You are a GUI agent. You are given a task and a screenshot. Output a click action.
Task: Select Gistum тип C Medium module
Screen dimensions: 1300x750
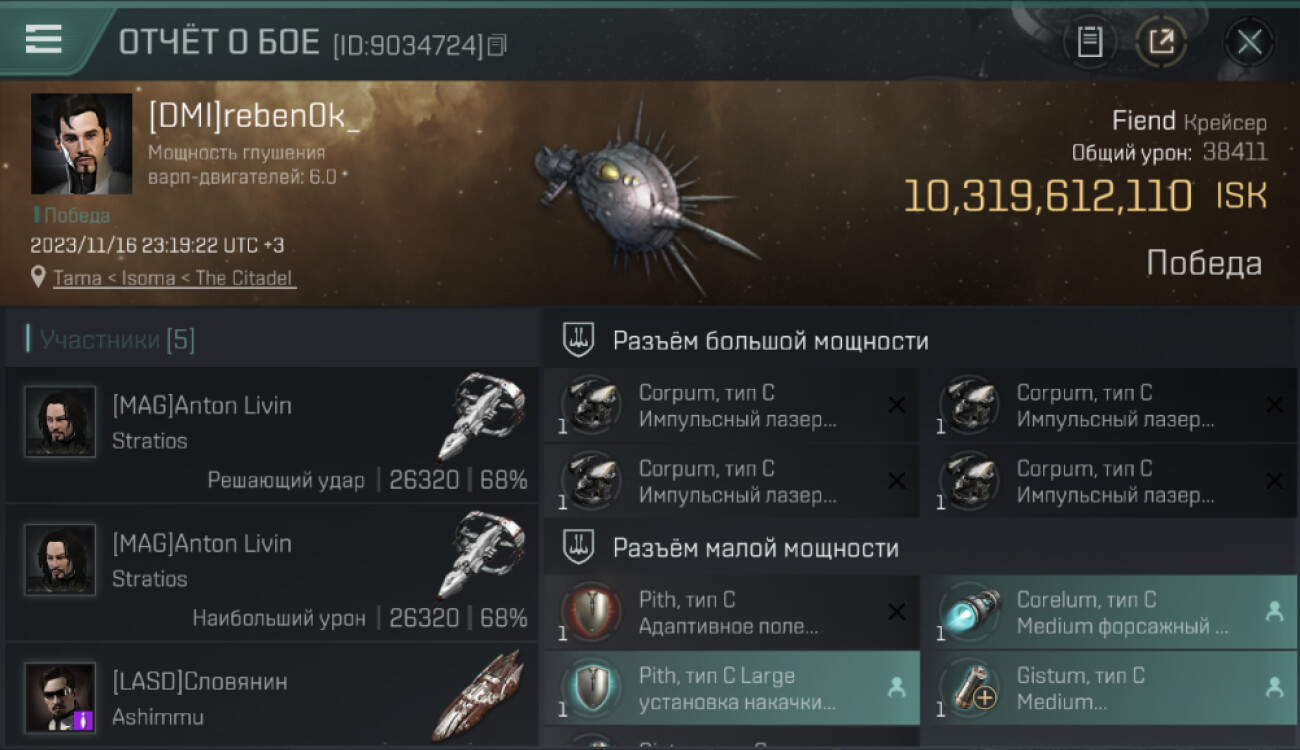click(1110, 688)
